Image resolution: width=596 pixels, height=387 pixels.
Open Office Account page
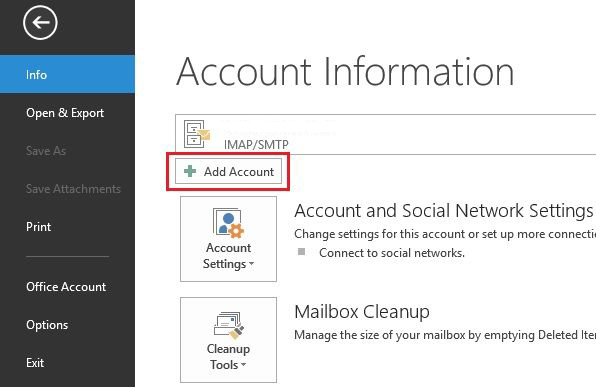click(67, 287)
